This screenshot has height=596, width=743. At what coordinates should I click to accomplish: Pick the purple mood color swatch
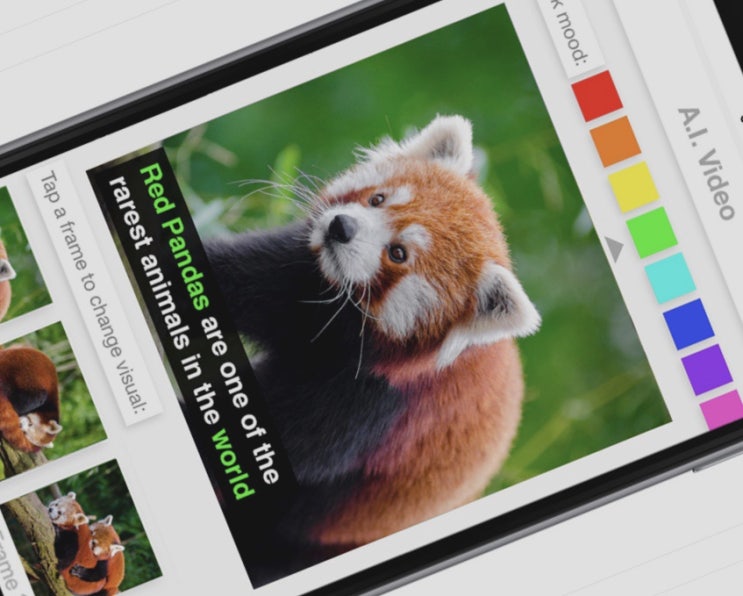click(x=707, y=370)
